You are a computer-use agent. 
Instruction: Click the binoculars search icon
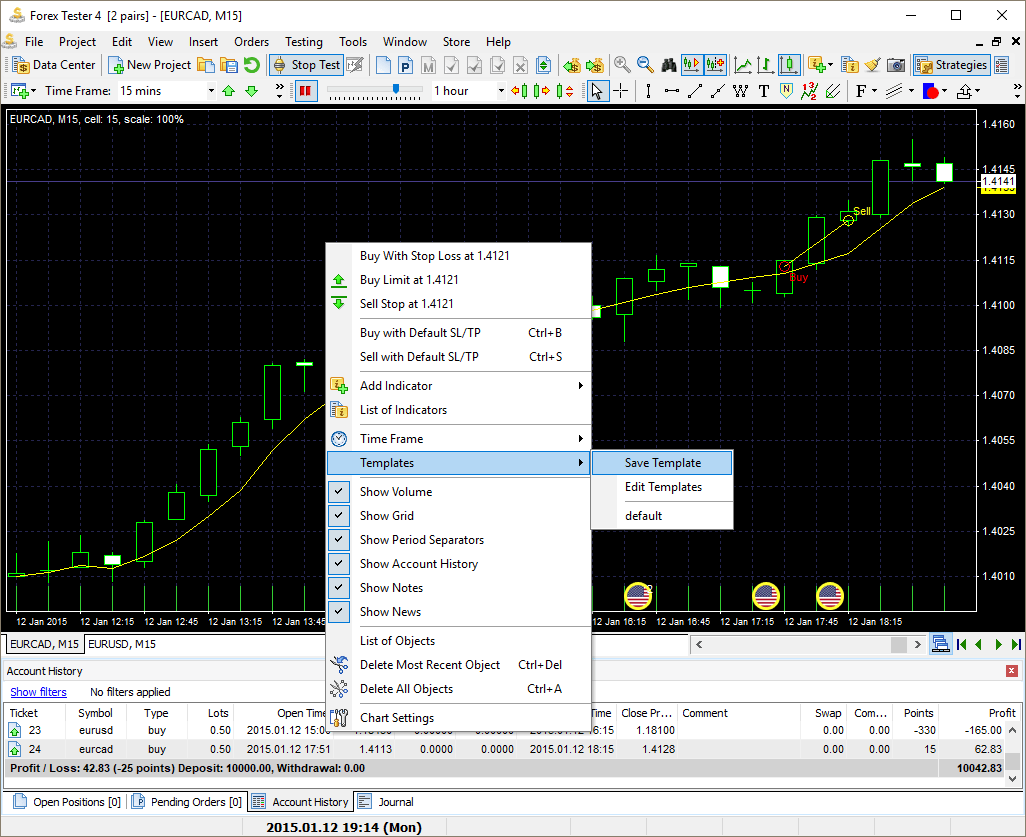click(x=669, y=65)
